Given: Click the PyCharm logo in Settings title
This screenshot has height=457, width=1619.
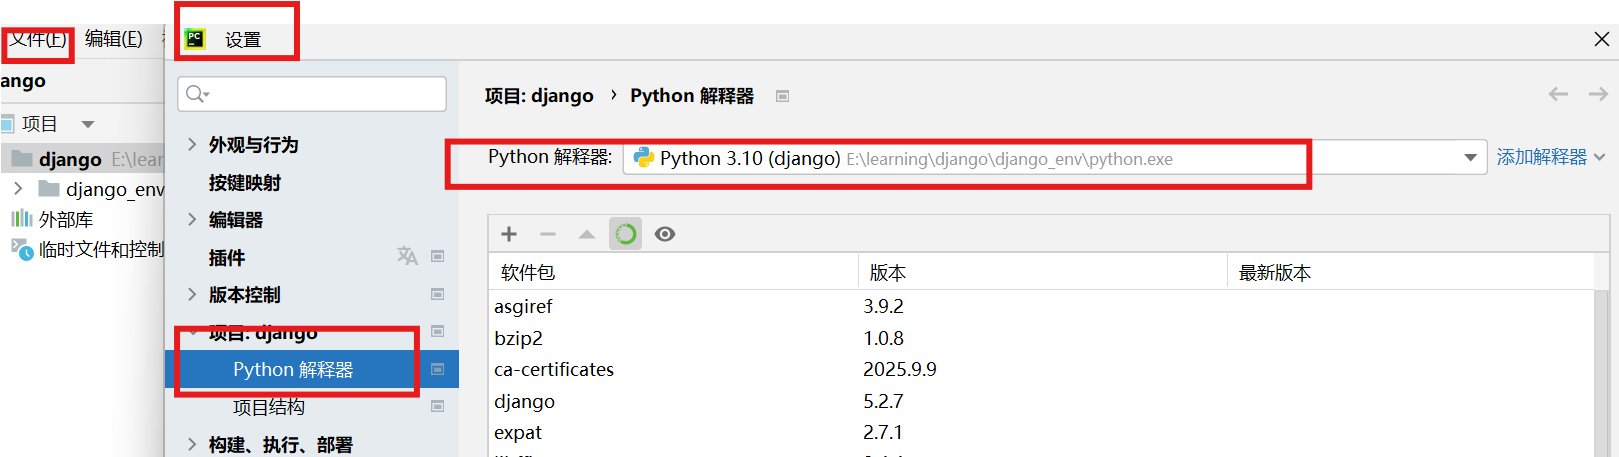Looking at the screenshot, I should (x=195, y=39).
